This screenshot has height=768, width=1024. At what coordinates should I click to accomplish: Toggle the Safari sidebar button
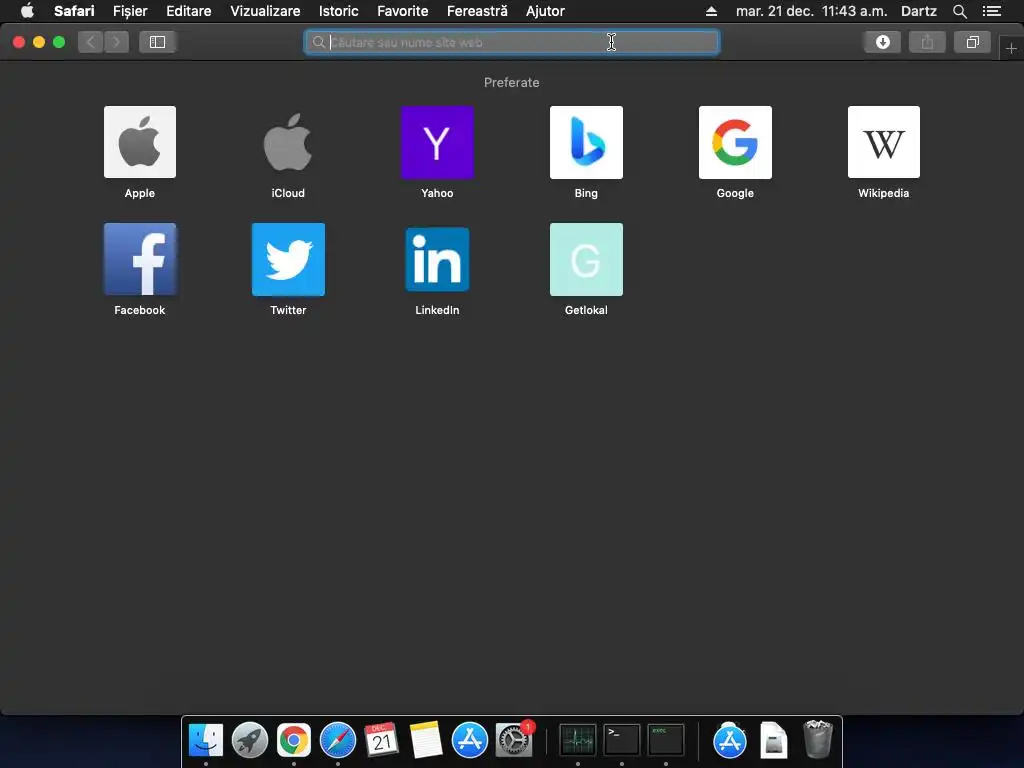157,42
